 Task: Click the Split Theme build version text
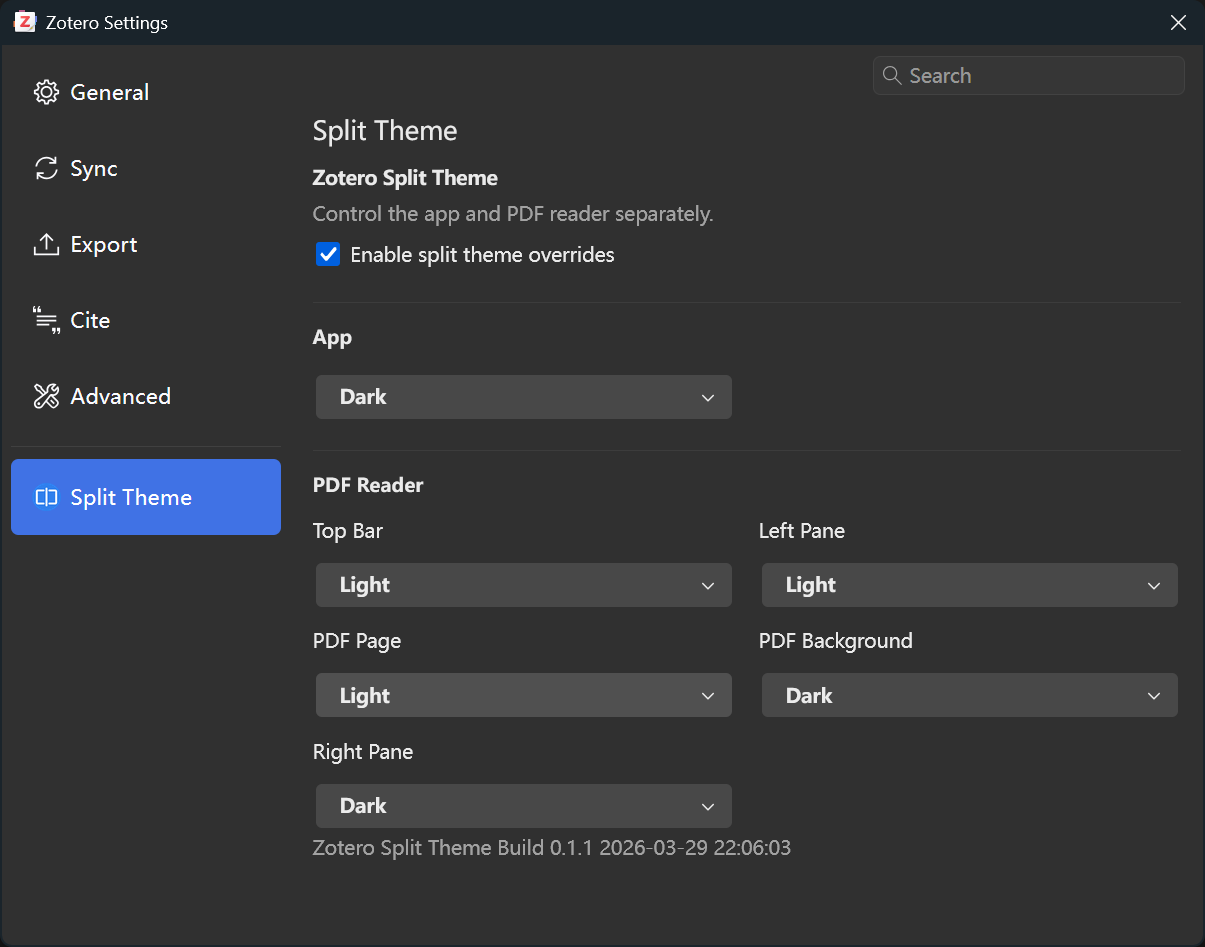coord(552,848)
